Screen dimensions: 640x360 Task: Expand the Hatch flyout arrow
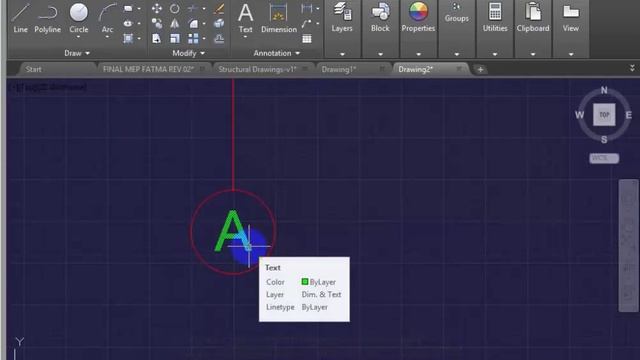coord(139,39)
